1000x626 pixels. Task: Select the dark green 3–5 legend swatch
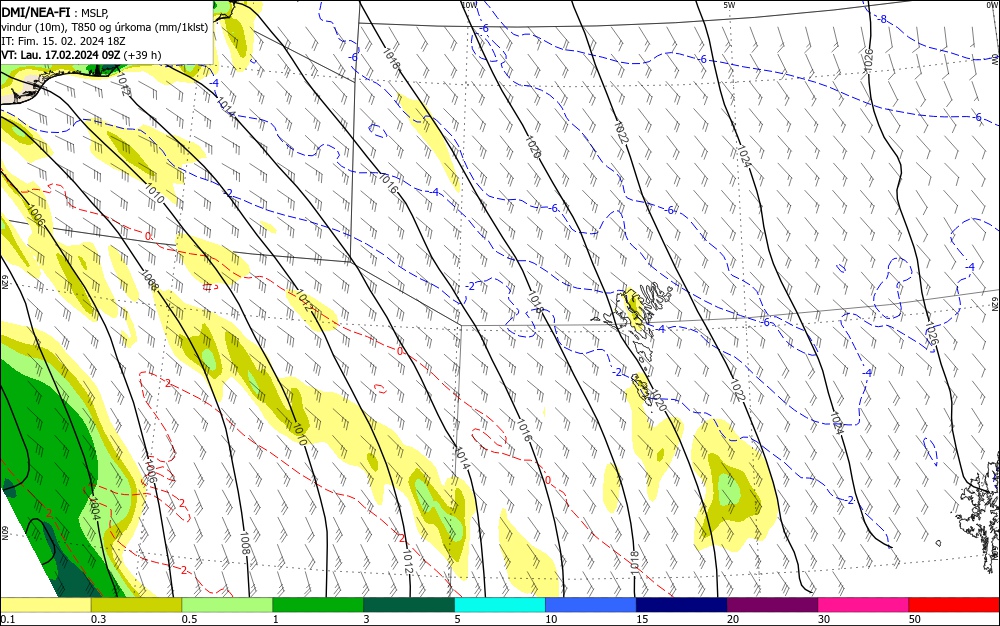(409, 605)
